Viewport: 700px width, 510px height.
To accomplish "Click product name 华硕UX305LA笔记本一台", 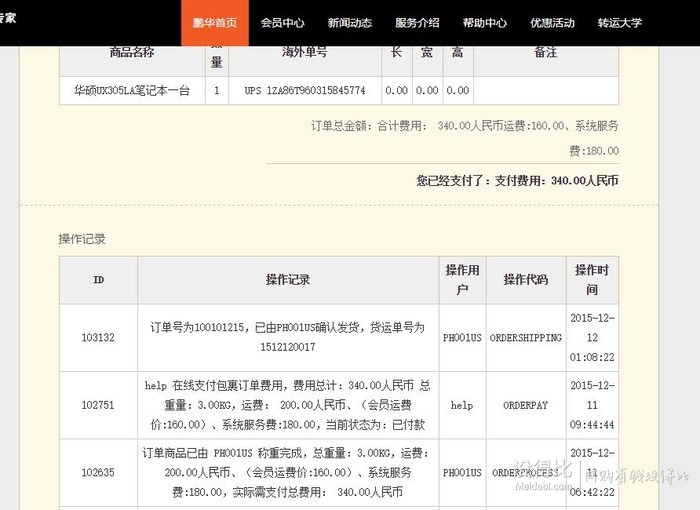I will click(x=132, y=91).
